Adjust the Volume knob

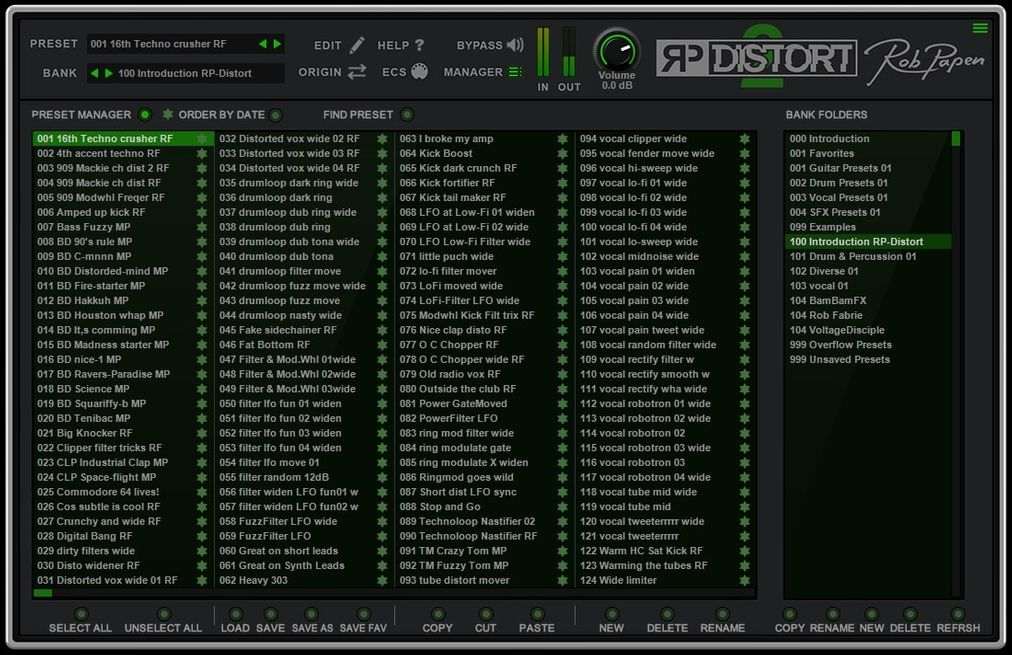617,48
